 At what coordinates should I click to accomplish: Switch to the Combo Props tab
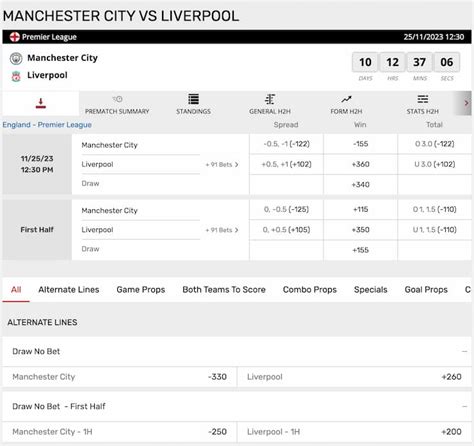pyautogui.click(x=310, y=290)
